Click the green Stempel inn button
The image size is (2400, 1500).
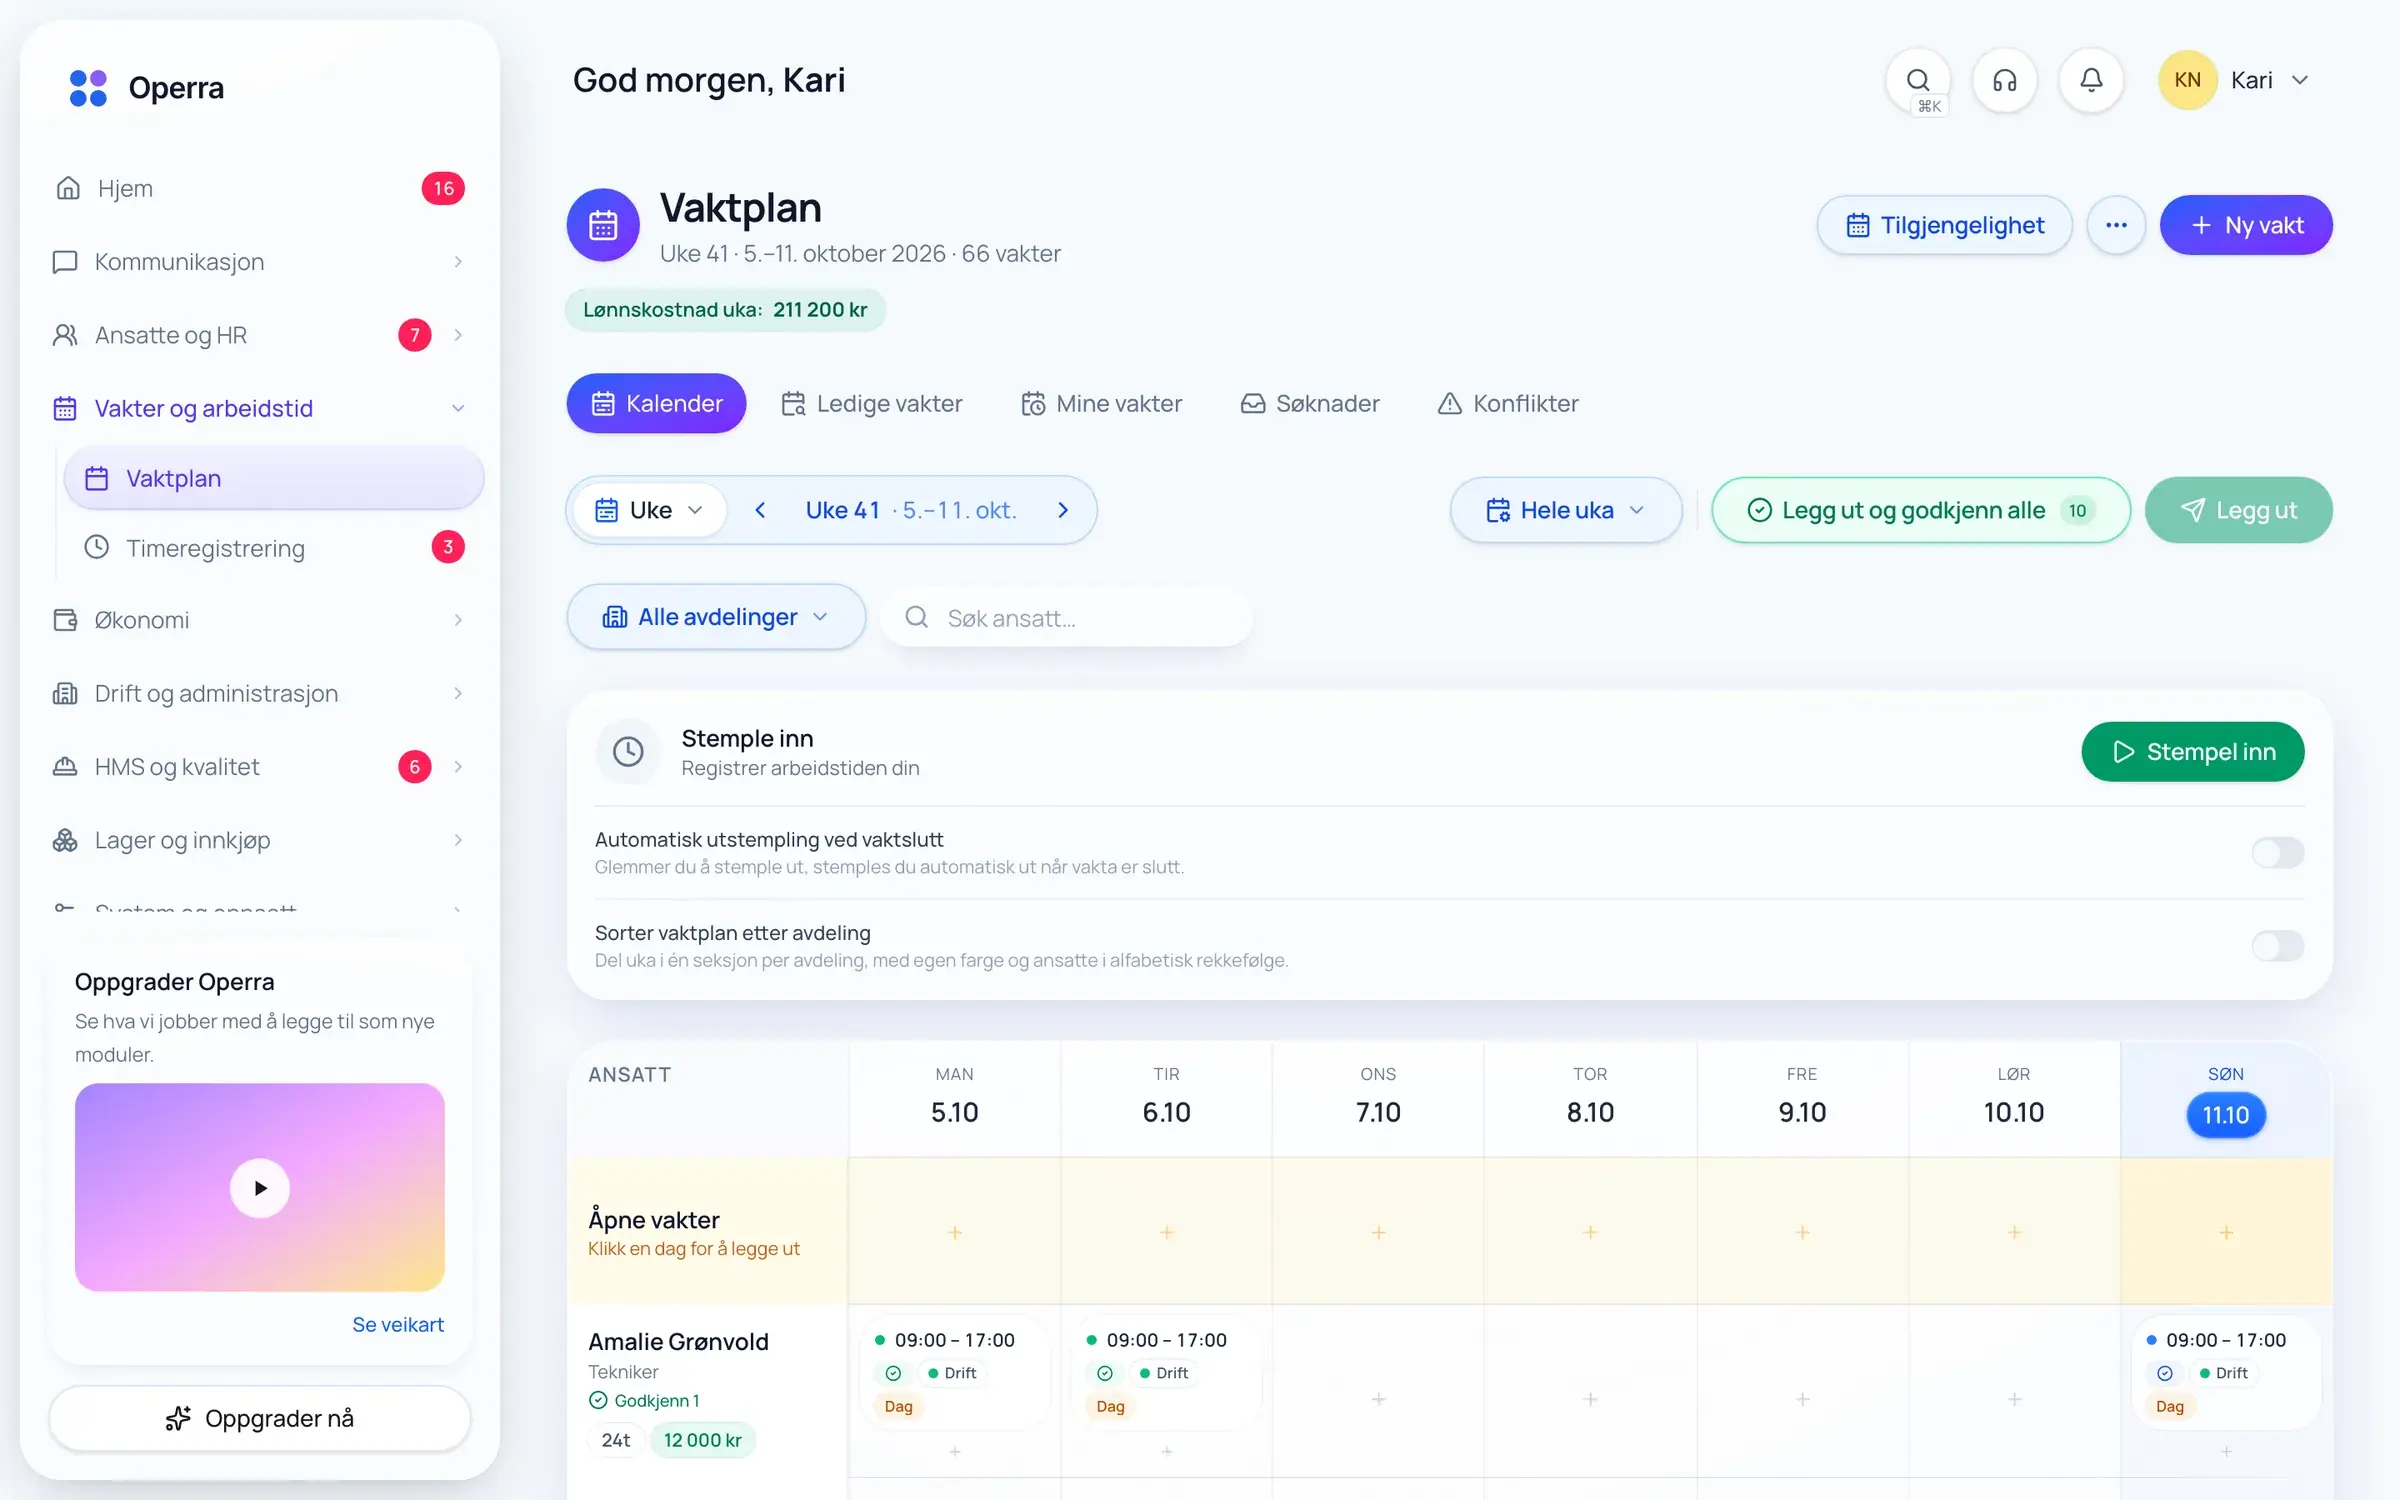pos(2193,751)
